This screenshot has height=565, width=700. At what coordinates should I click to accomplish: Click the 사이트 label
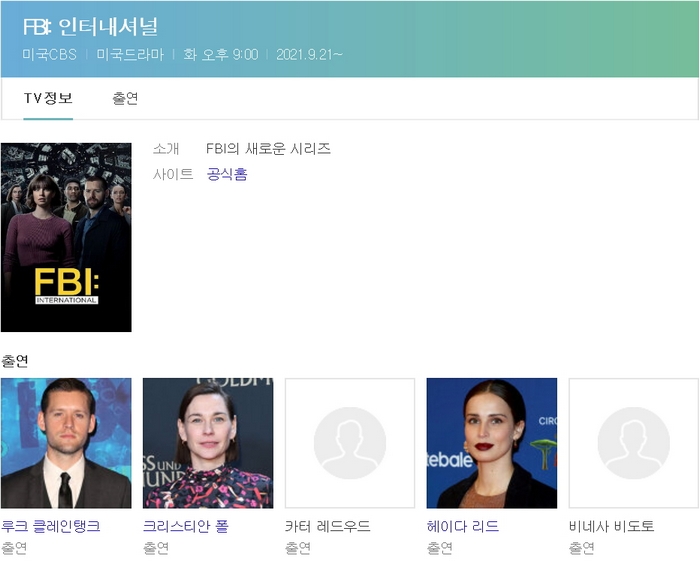coord(173,174)
